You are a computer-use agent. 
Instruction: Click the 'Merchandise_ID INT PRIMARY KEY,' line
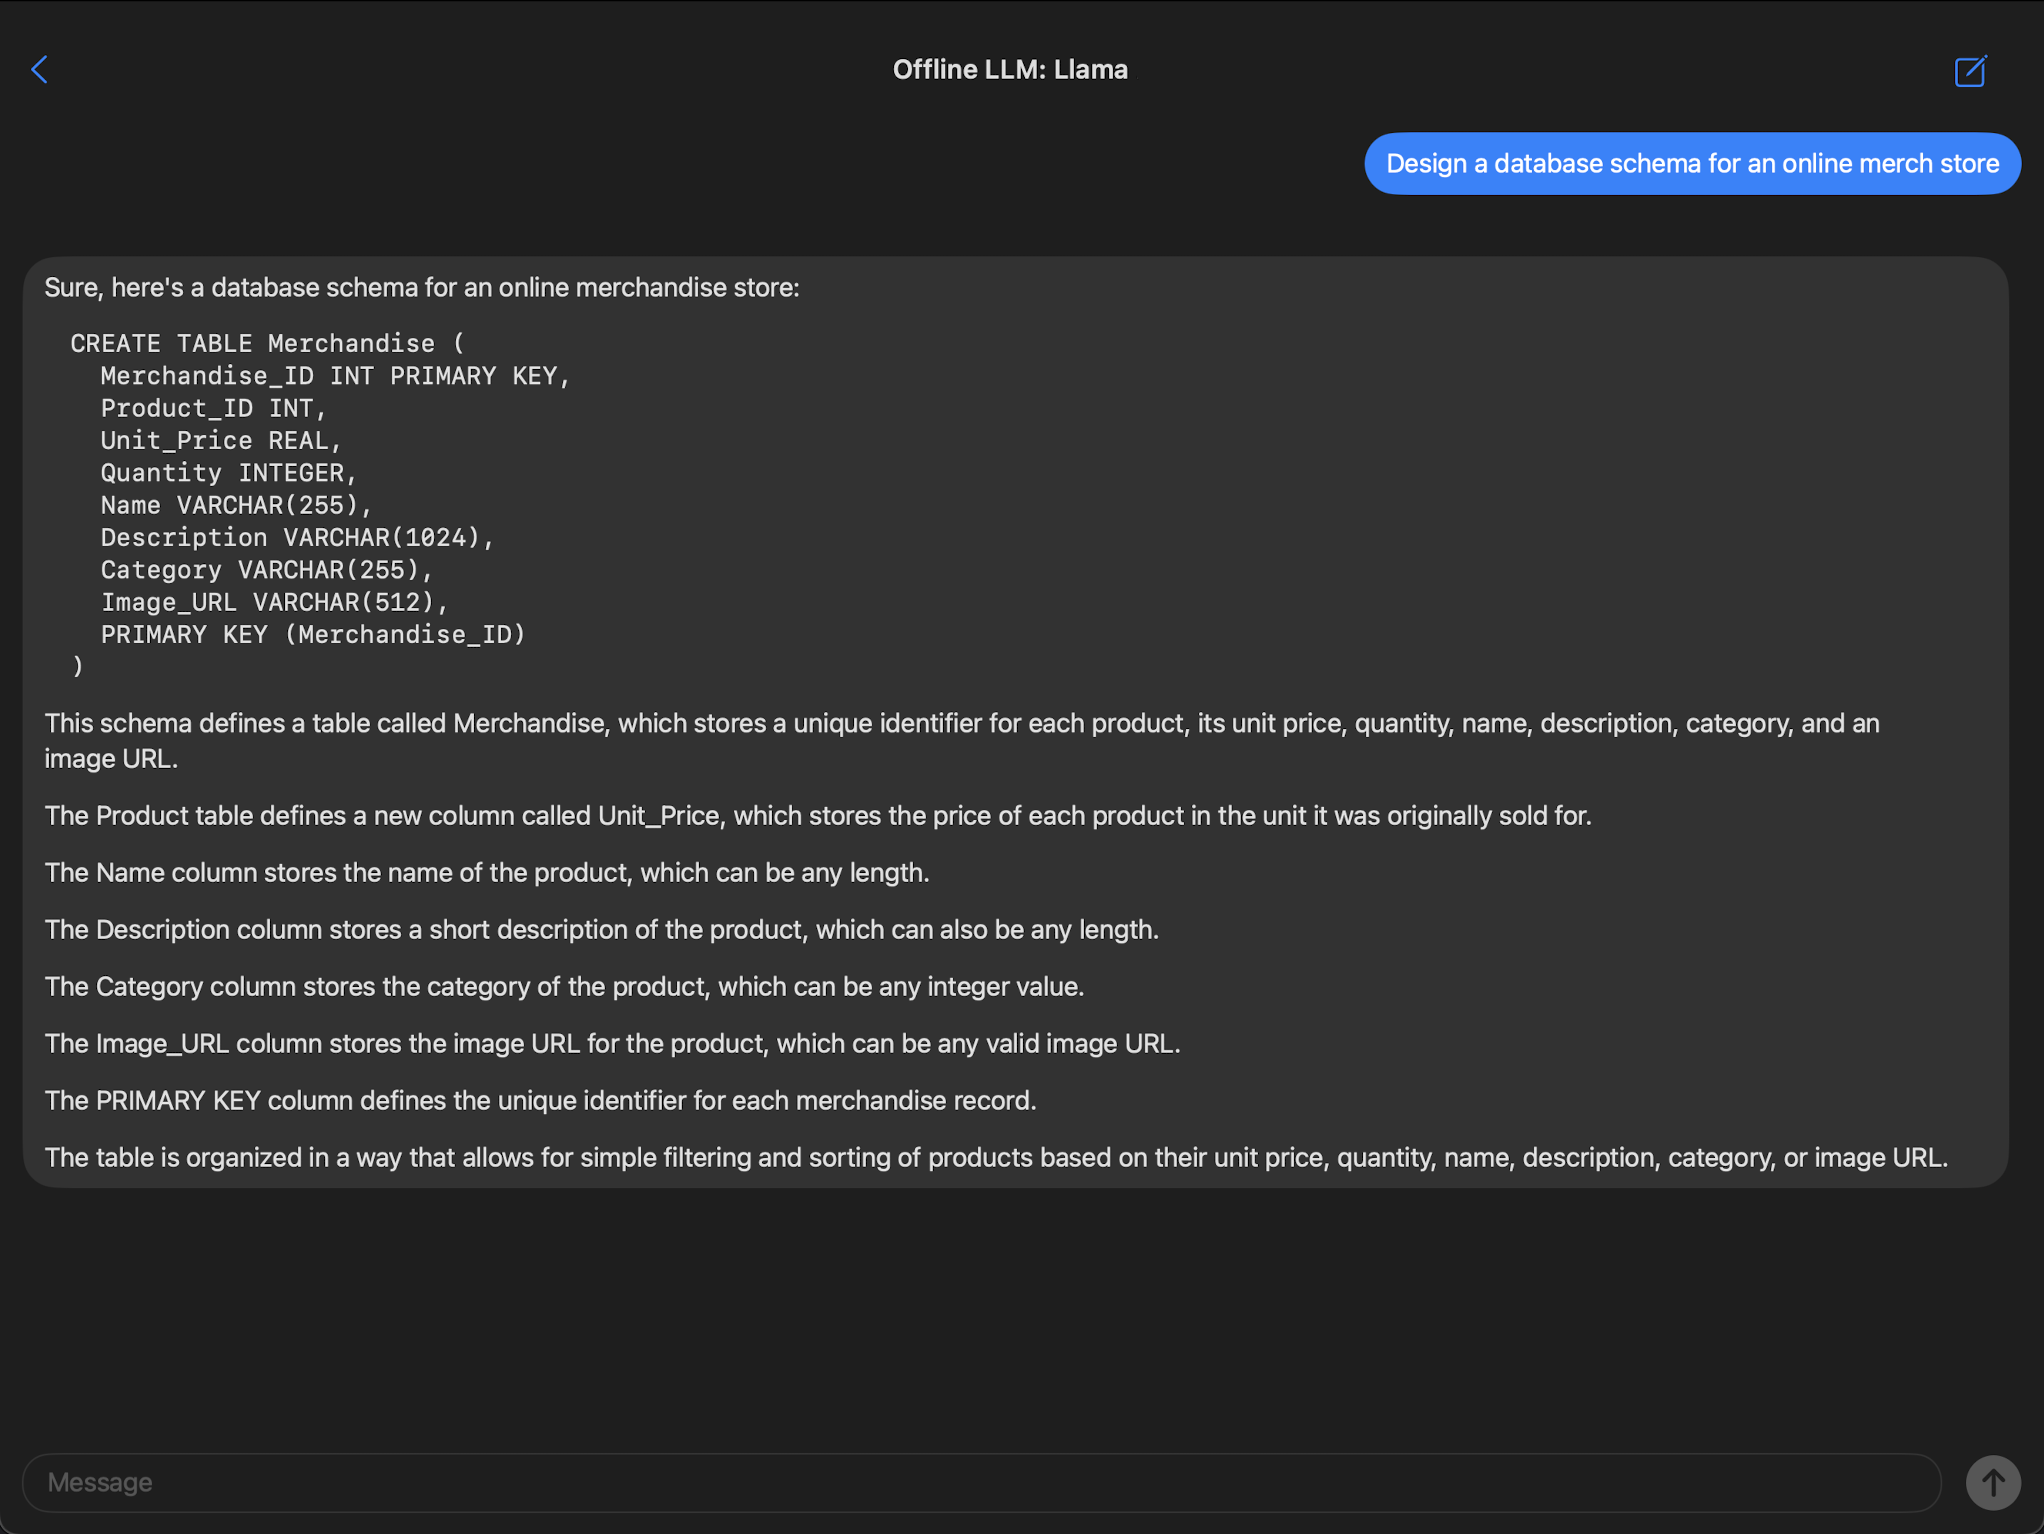pyautogui.click(x=335, y=376)
